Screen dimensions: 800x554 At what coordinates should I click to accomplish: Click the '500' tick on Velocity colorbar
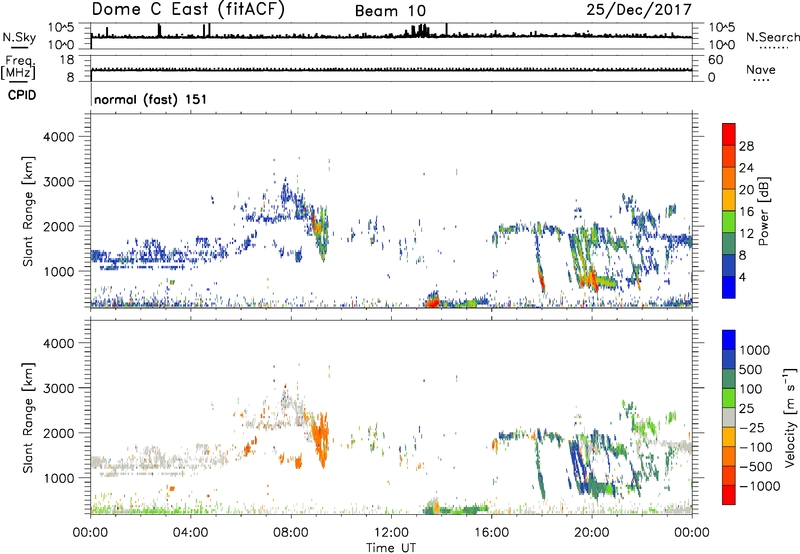point(749,369)
